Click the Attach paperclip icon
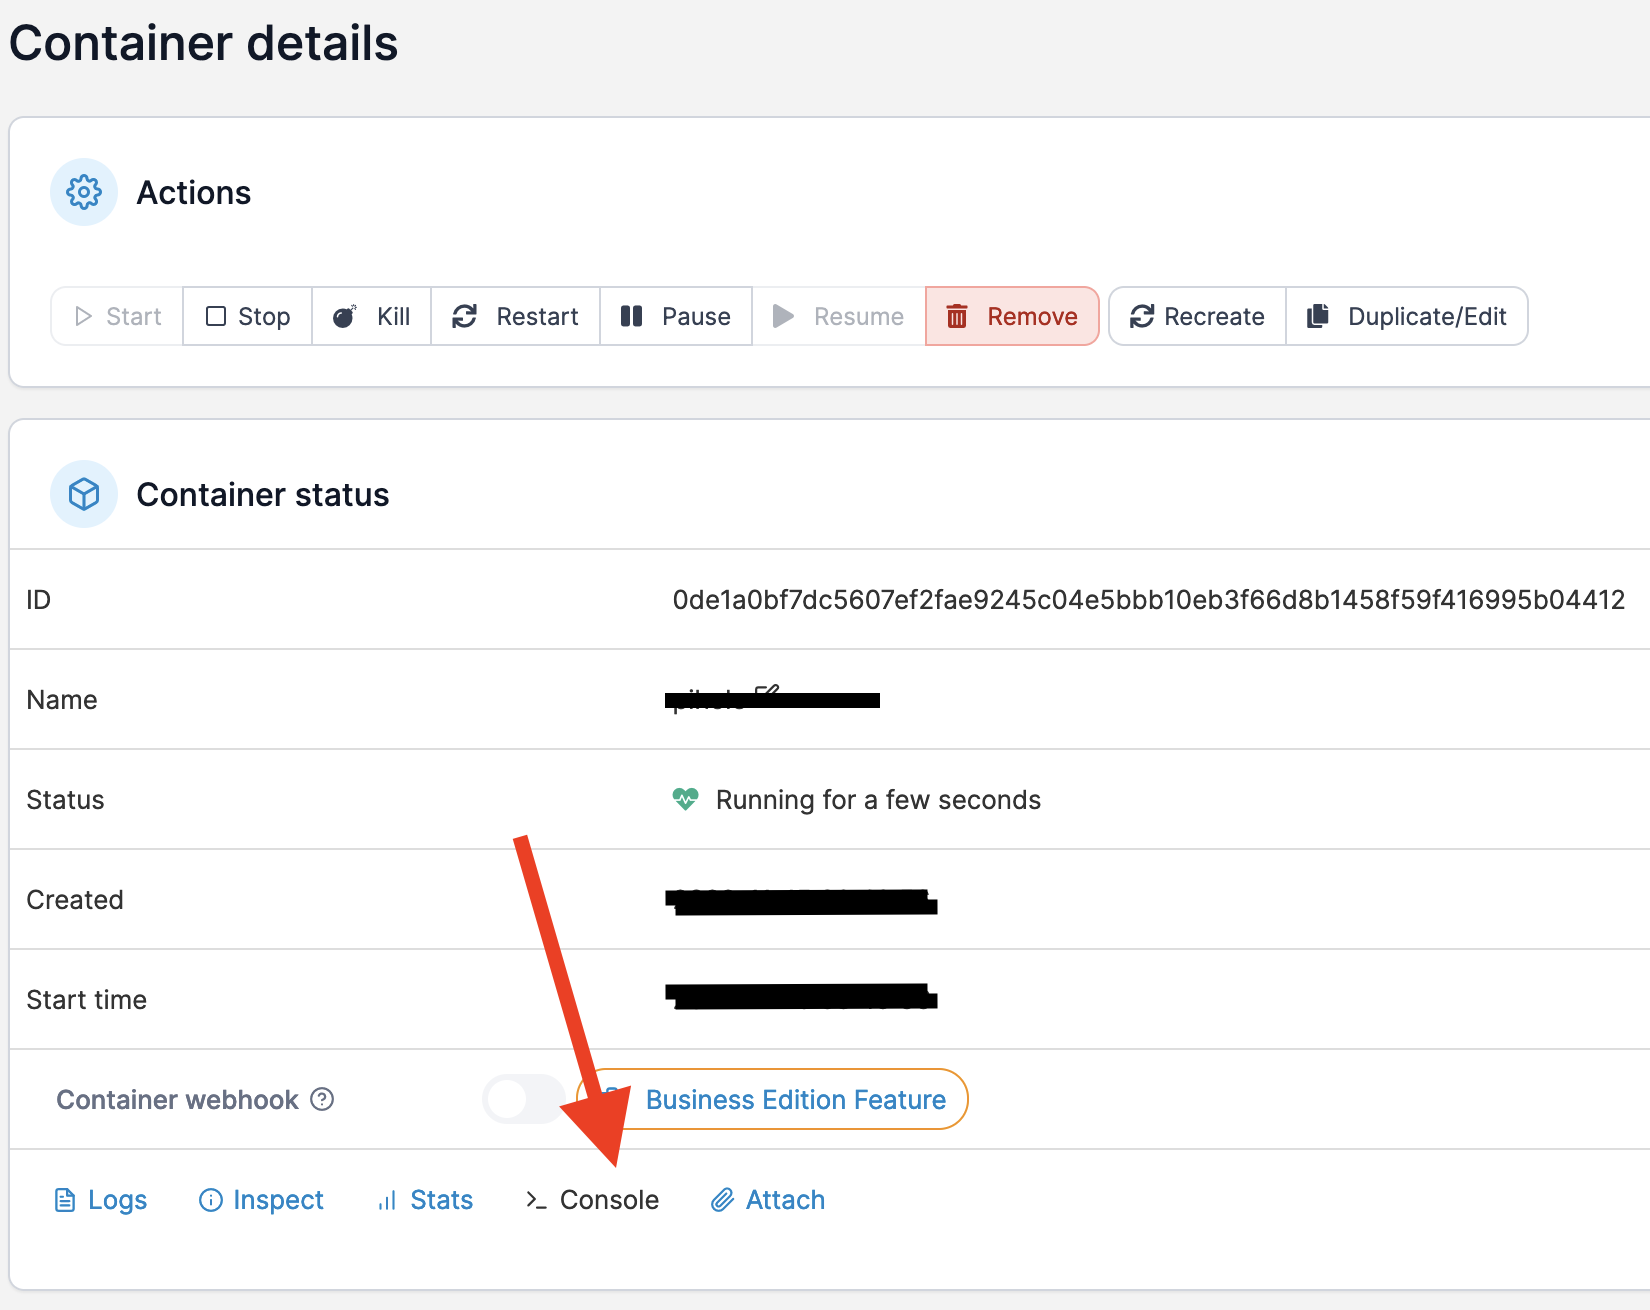The image size is (1650, 1310). 722,1199
